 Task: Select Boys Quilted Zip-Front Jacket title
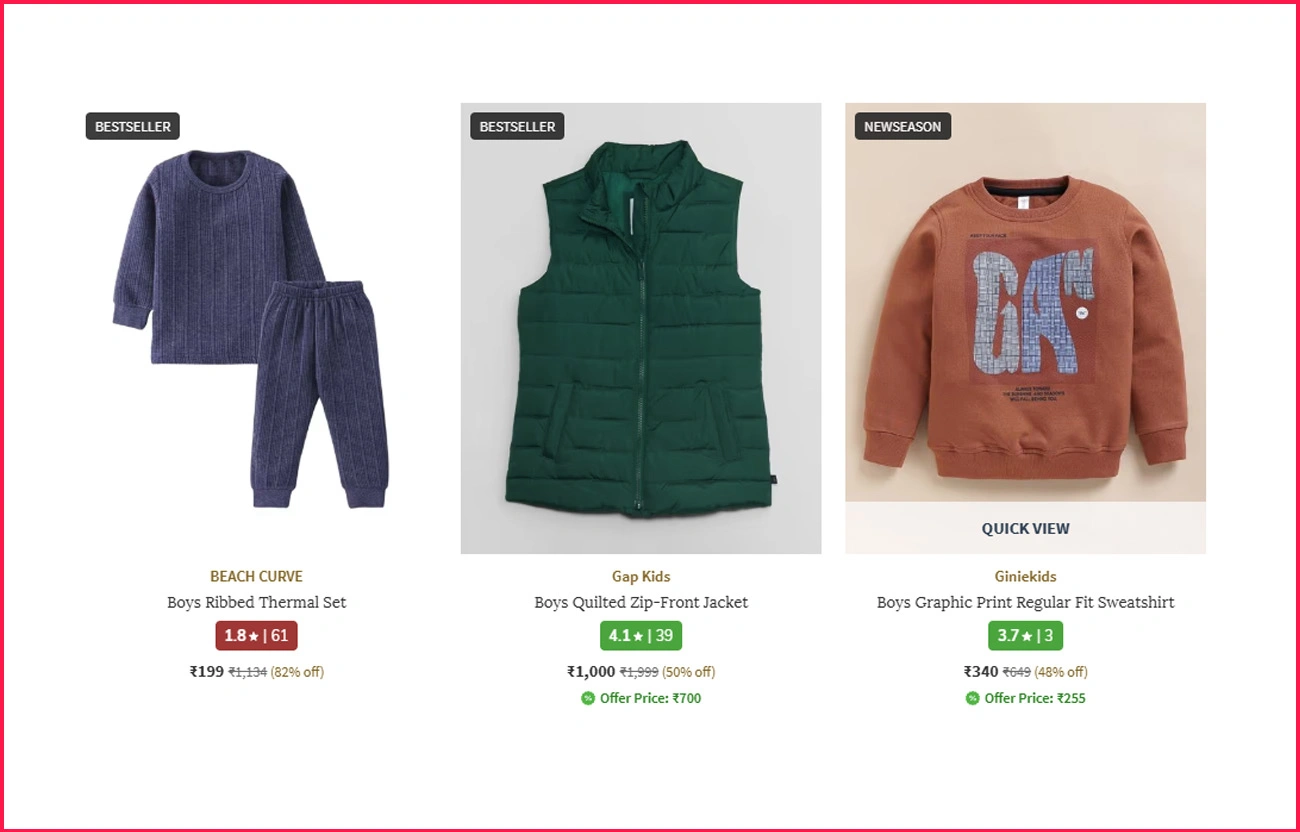641,602
